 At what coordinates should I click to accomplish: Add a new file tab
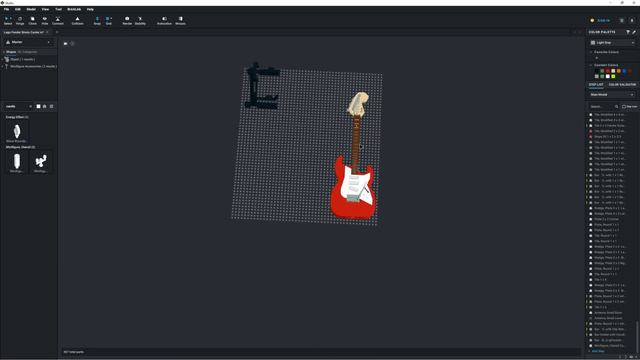click(x=57, y=32)
